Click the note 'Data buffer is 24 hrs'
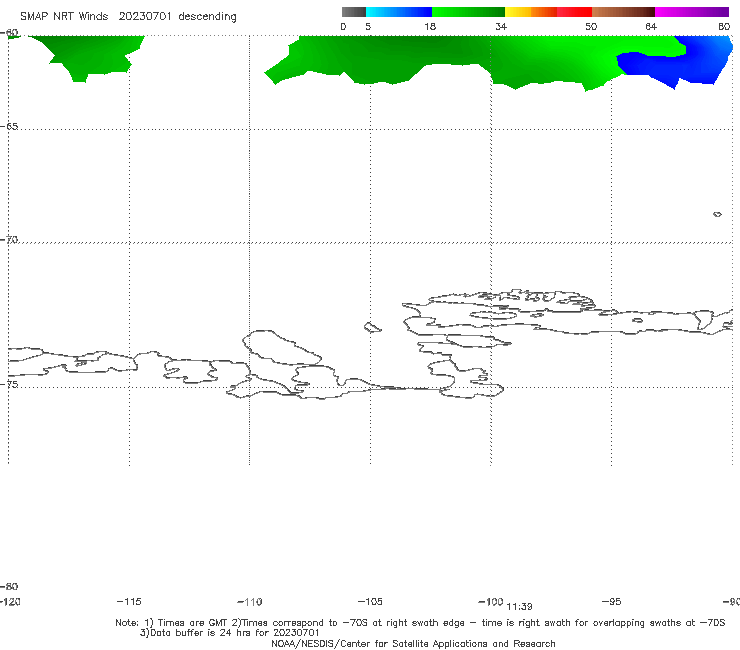 point(229,633)
